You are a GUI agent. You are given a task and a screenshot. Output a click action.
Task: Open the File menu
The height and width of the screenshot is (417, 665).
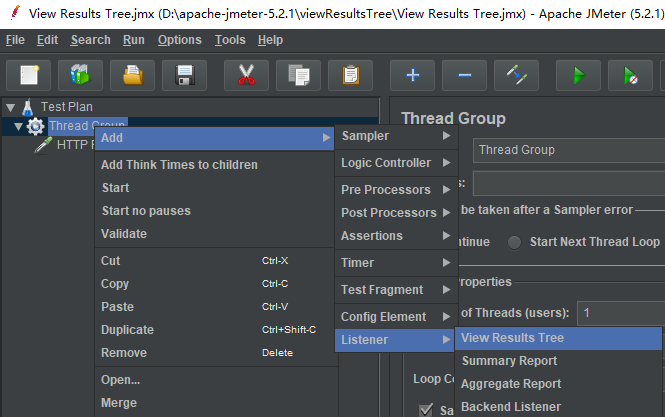(15, 40)
